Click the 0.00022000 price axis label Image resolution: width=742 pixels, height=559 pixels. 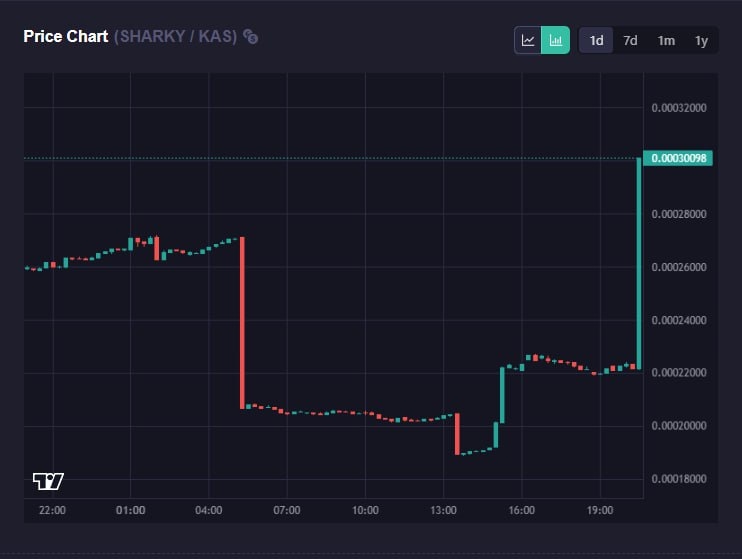tap(679, 373)
